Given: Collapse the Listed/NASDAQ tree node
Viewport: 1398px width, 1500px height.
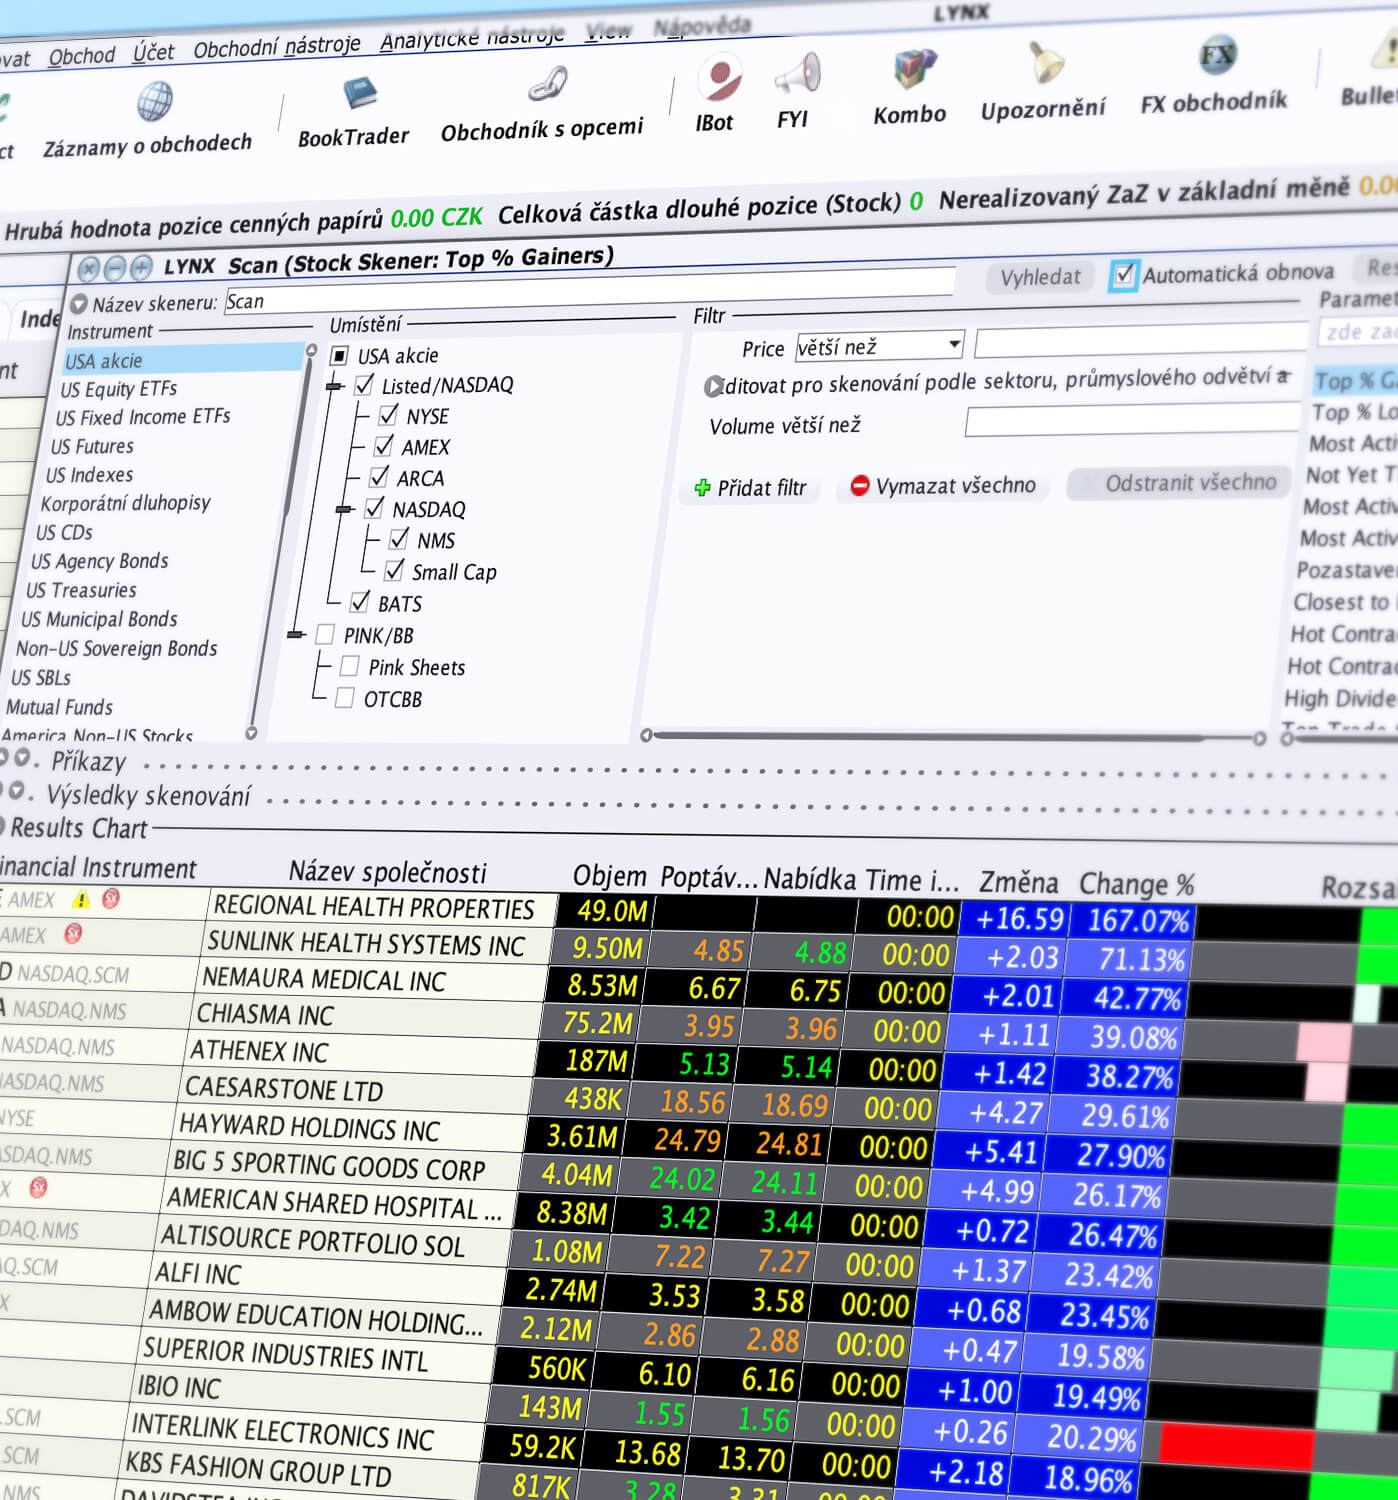Looking at the screenshot, I should point(334,386).
